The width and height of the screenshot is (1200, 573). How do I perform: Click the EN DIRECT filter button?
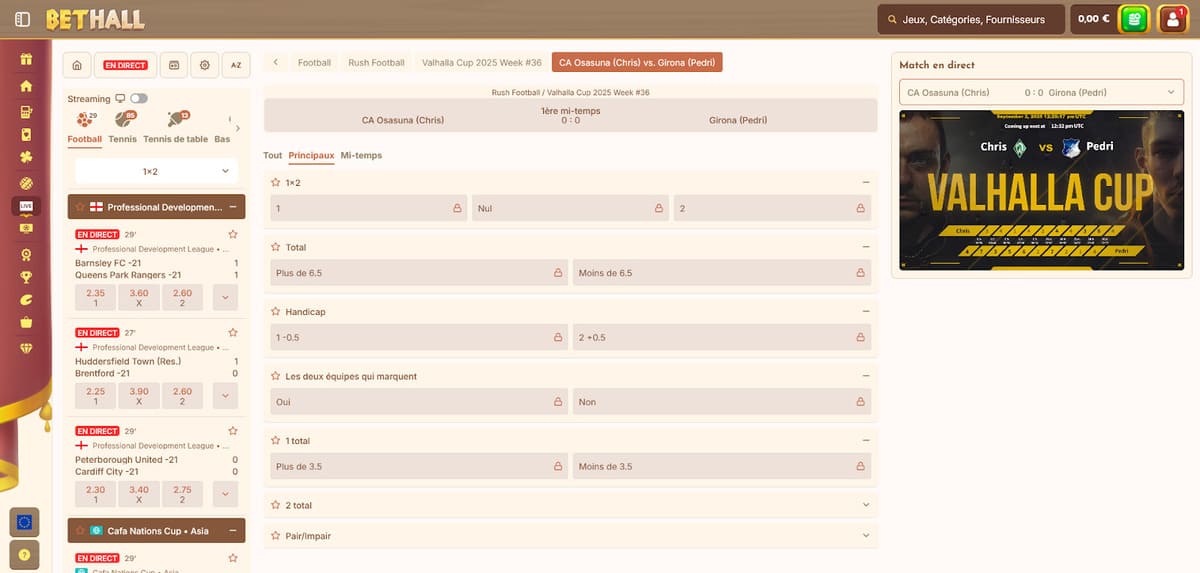coord(126,65)
